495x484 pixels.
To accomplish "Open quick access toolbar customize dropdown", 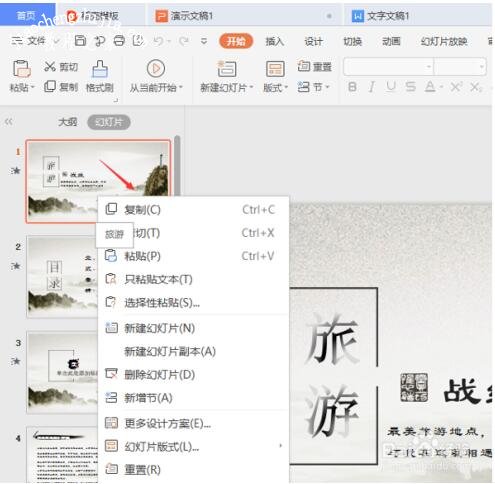I will point(204,41).
